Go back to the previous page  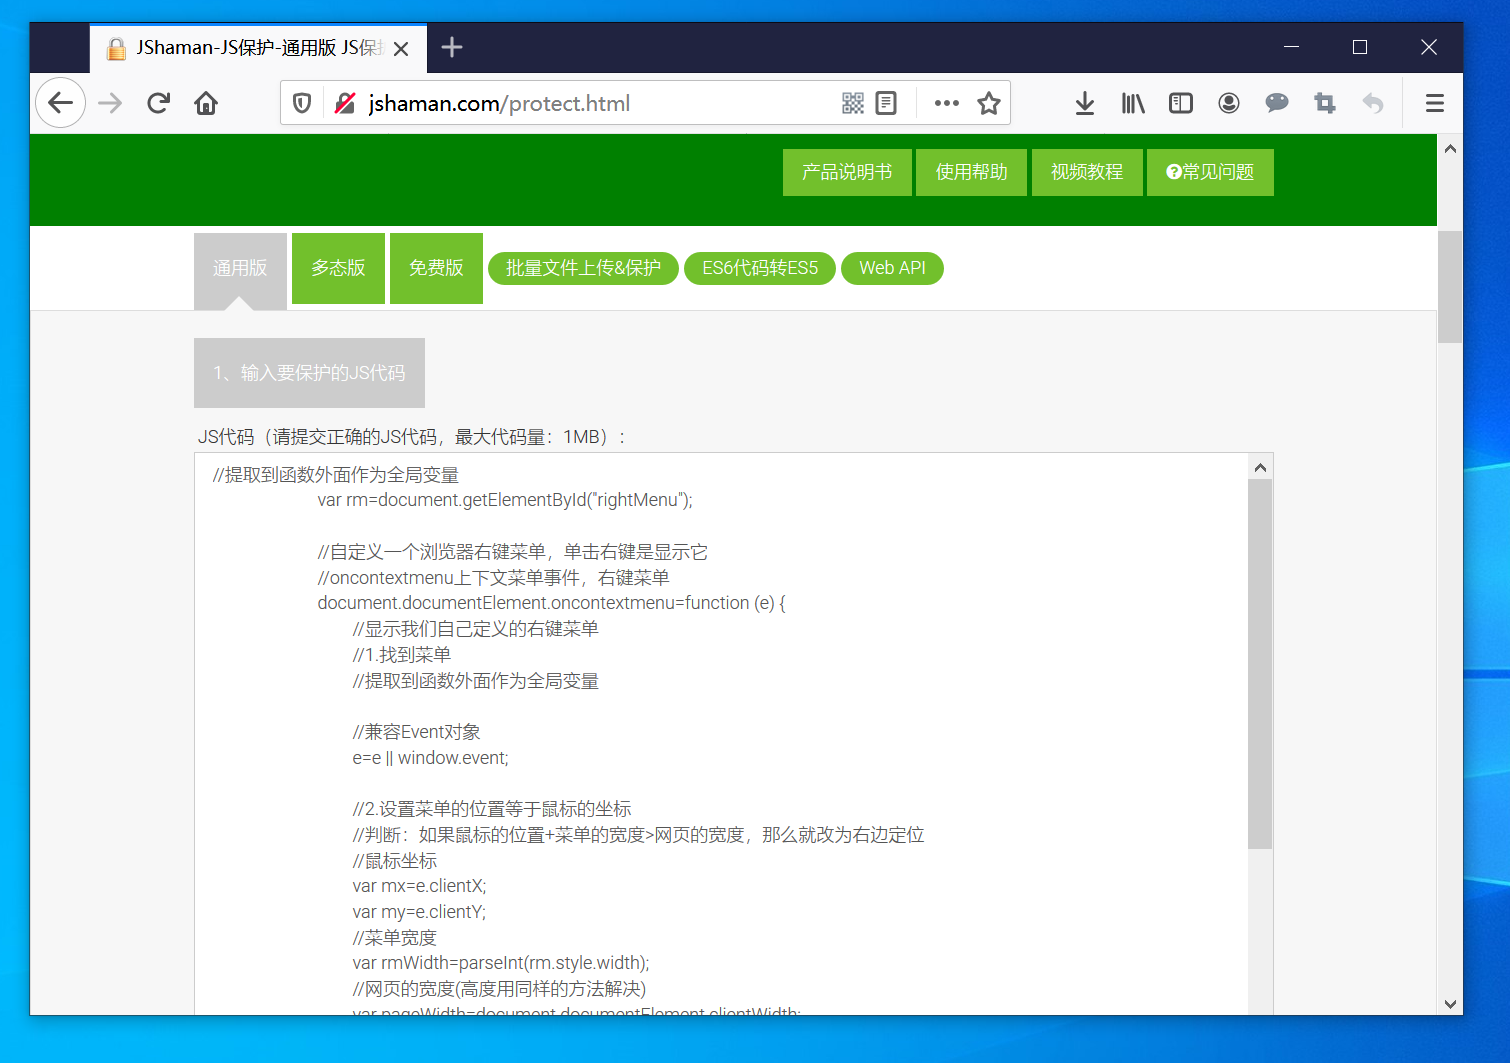pos(61,103)
